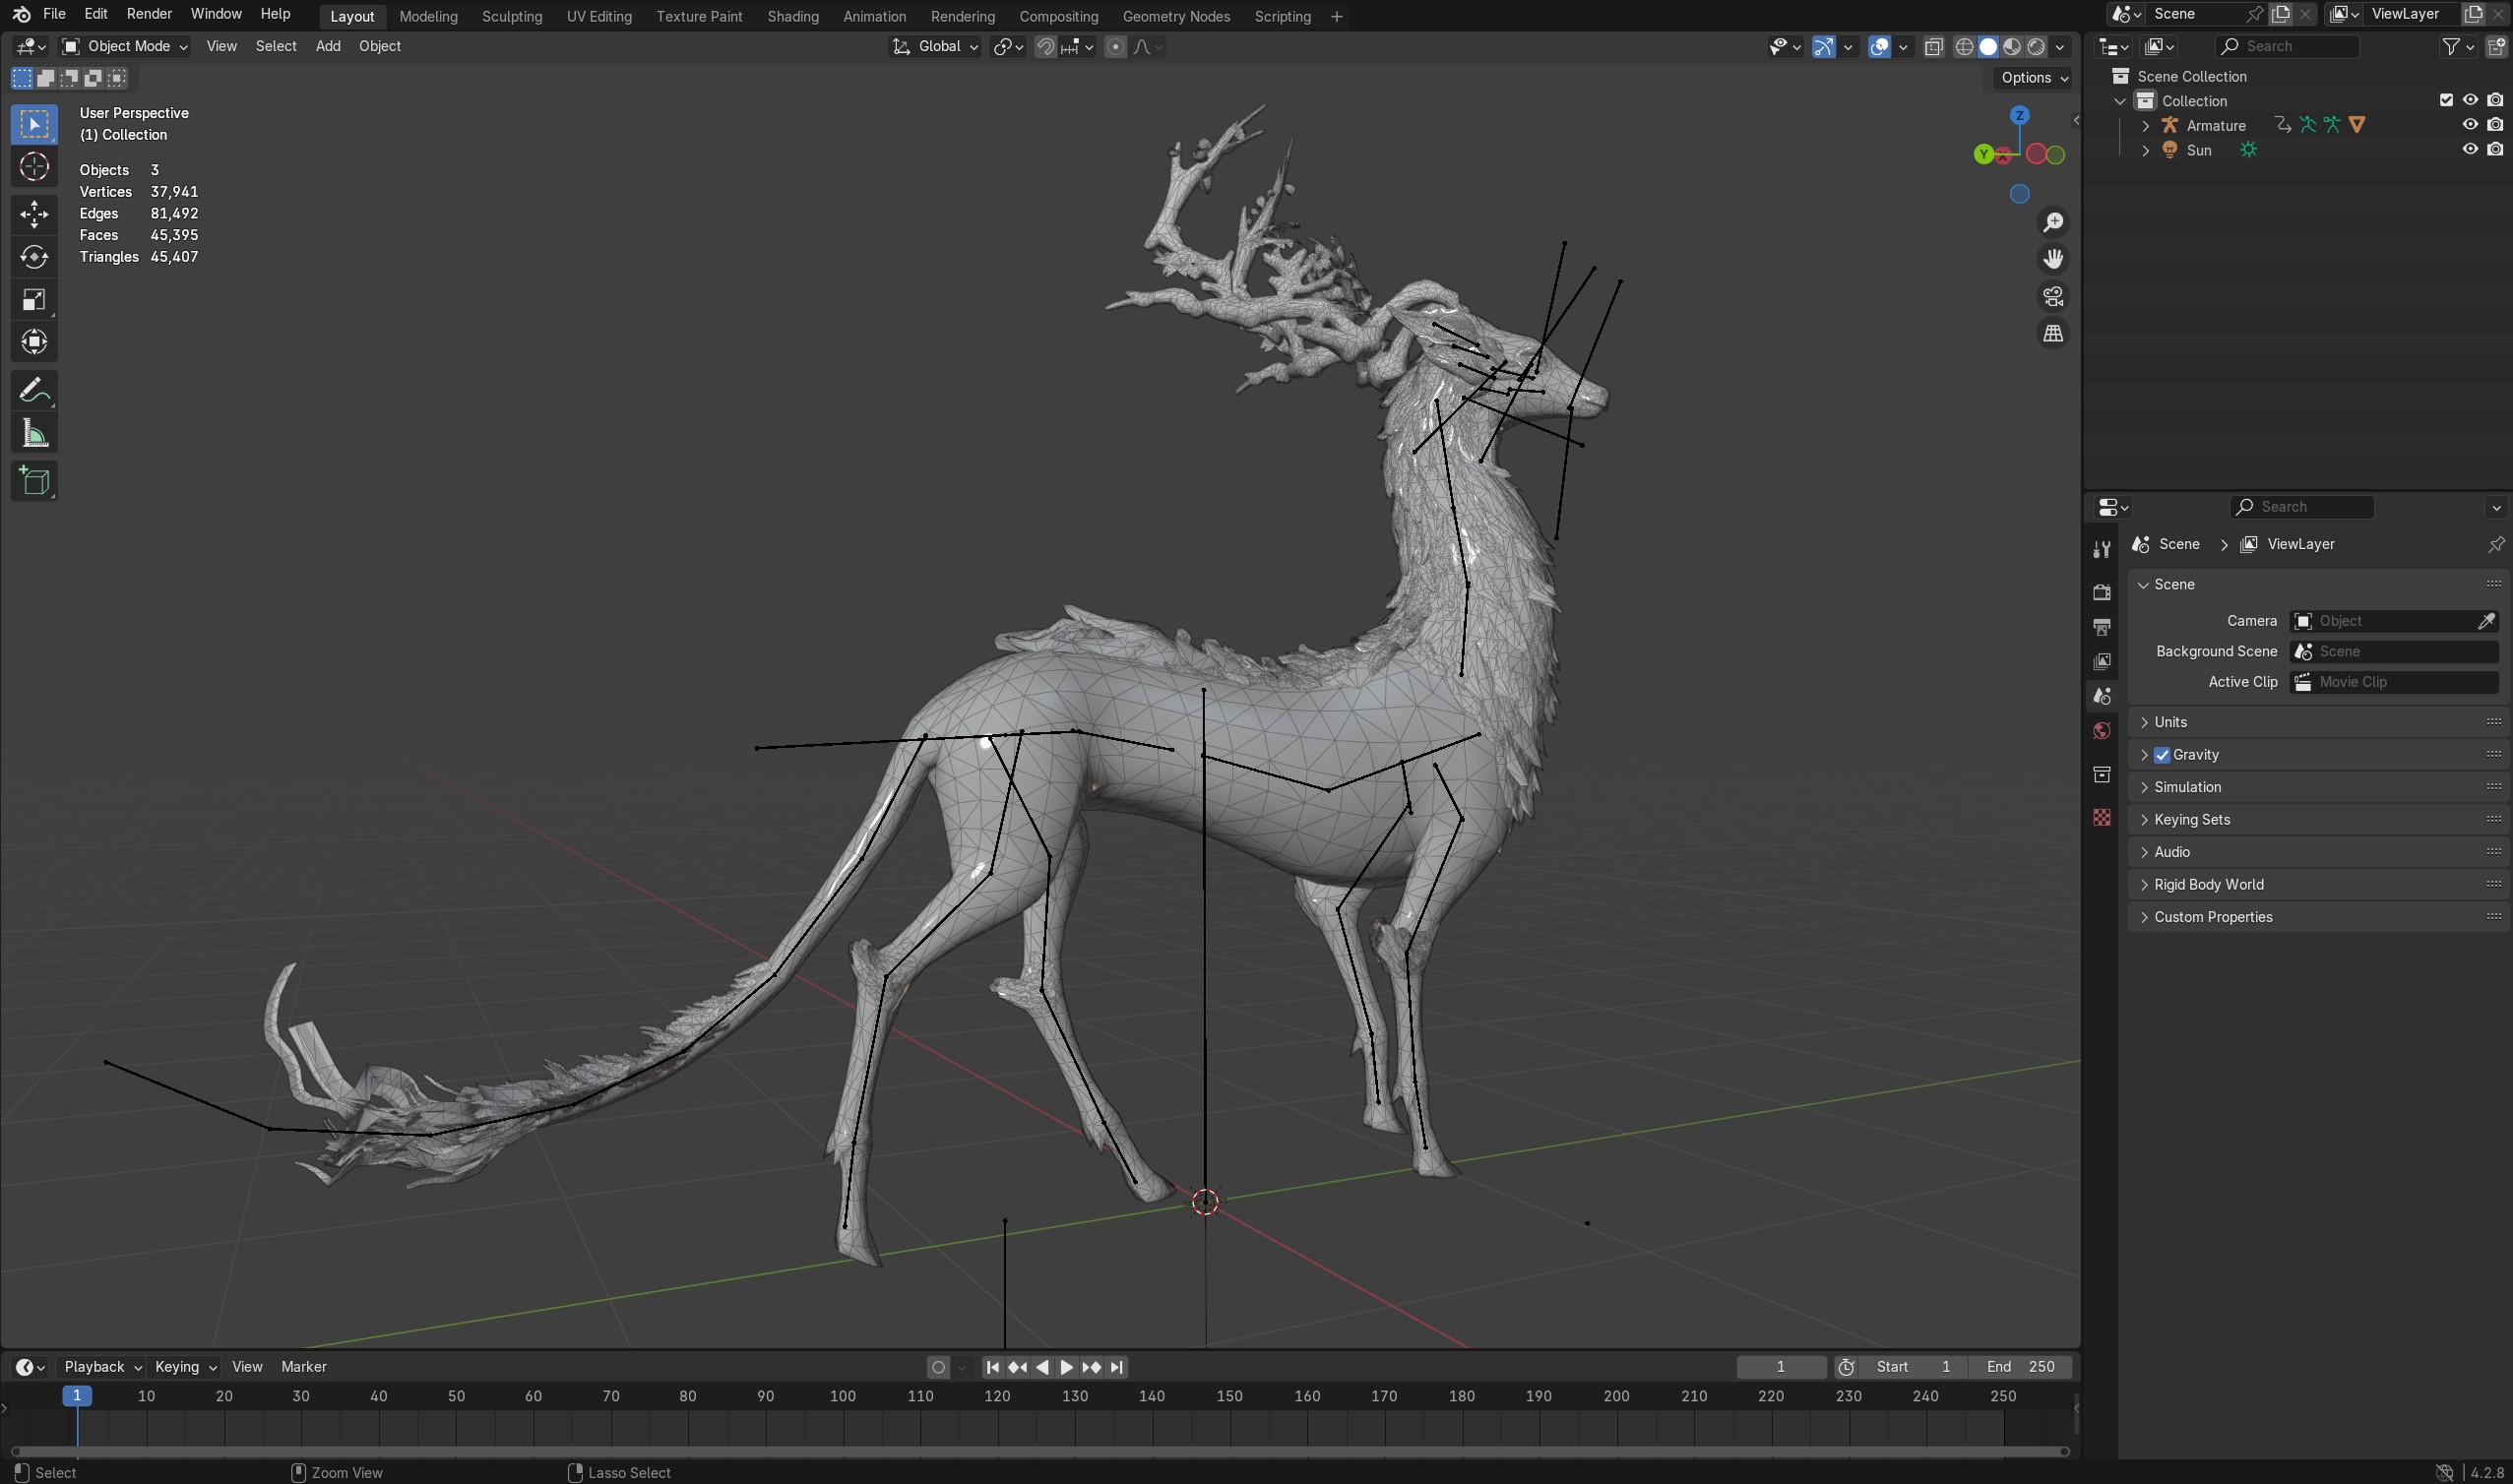The height and width of the screenshot is (1484, 2513).
Task: Toggle the Gravity checkbox
Action: pos(2162,755)
